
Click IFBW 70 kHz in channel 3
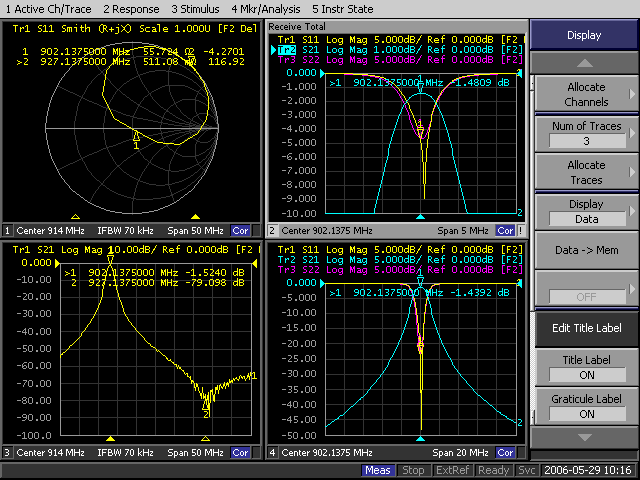125,453
